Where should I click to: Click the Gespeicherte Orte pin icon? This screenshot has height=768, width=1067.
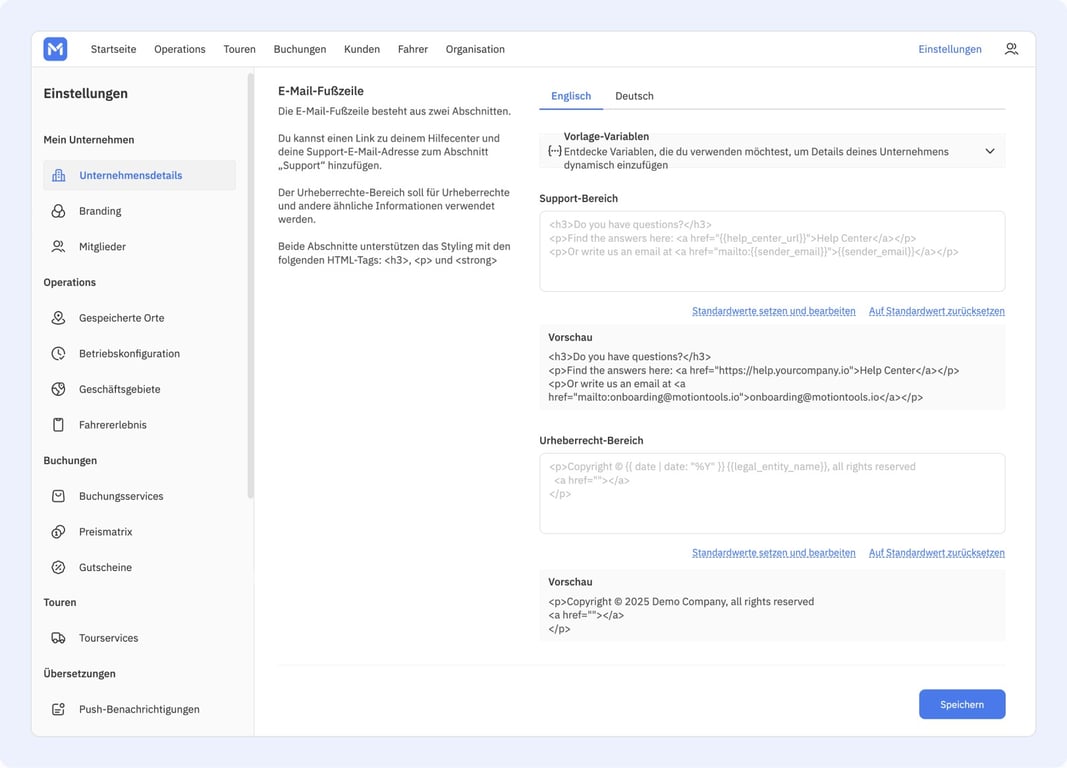[59, 318]
